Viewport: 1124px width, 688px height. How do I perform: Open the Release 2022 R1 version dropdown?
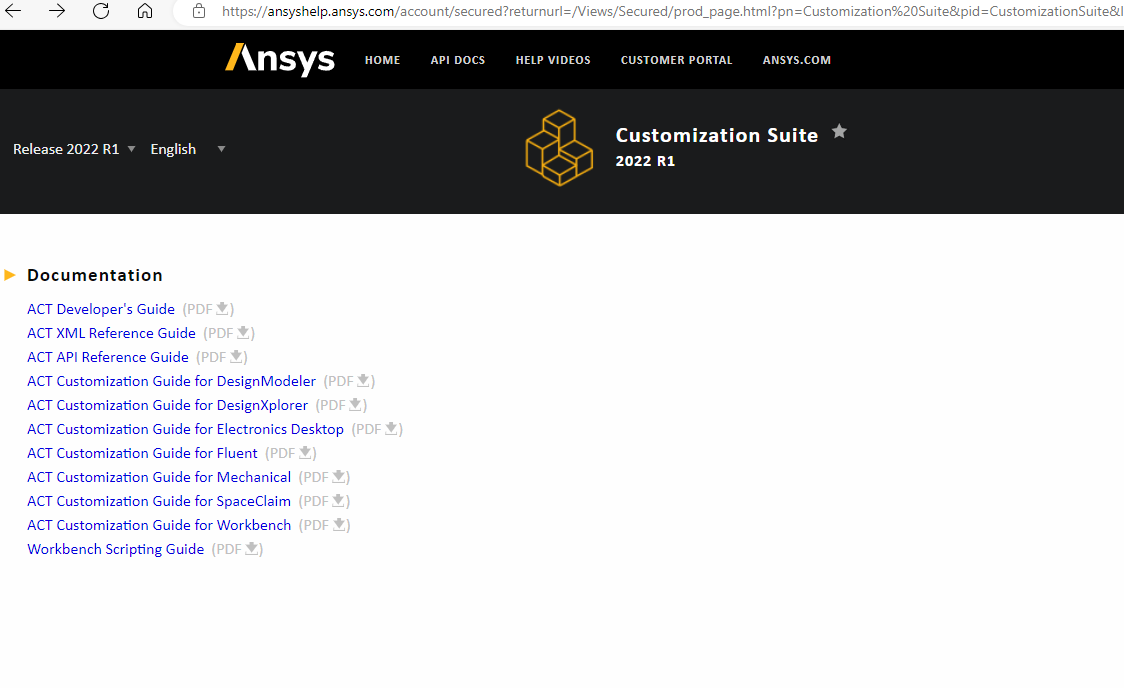coord(74,149)
